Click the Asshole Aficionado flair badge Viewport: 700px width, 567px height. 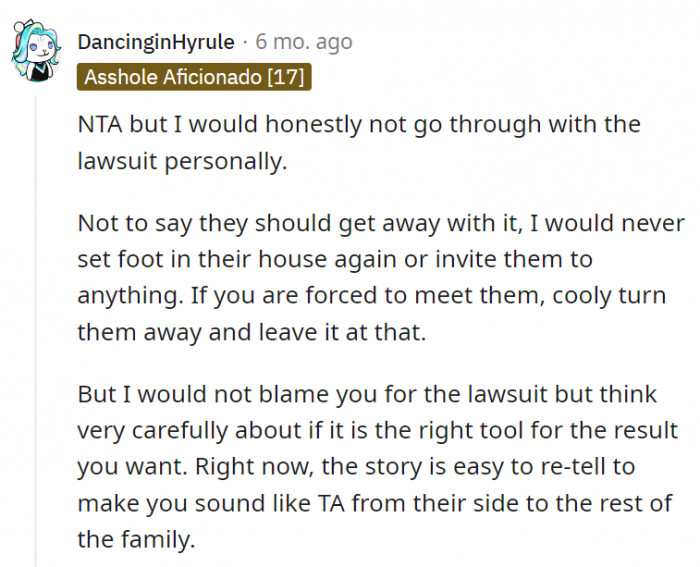point(194,77)
